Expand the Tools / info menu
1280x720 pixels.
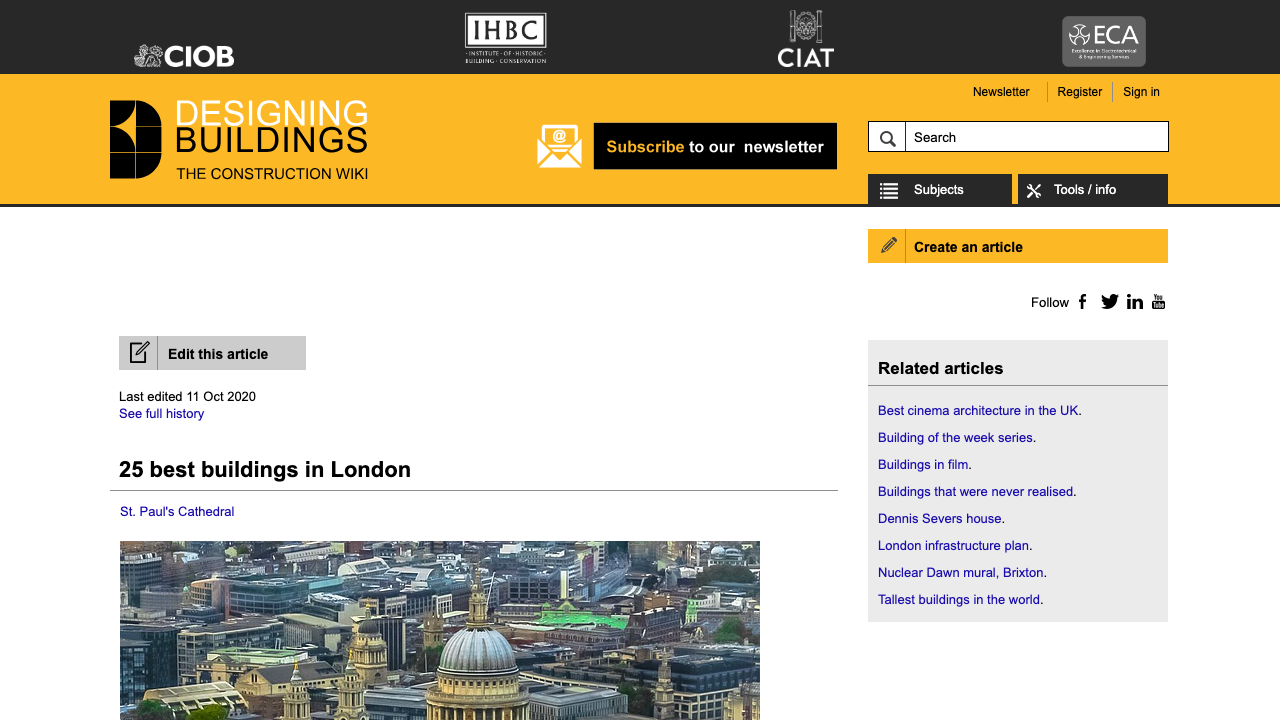pos(1092,190)
